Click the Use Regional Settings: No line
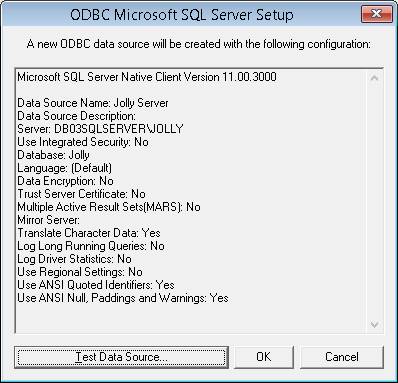 pos(80,272)
